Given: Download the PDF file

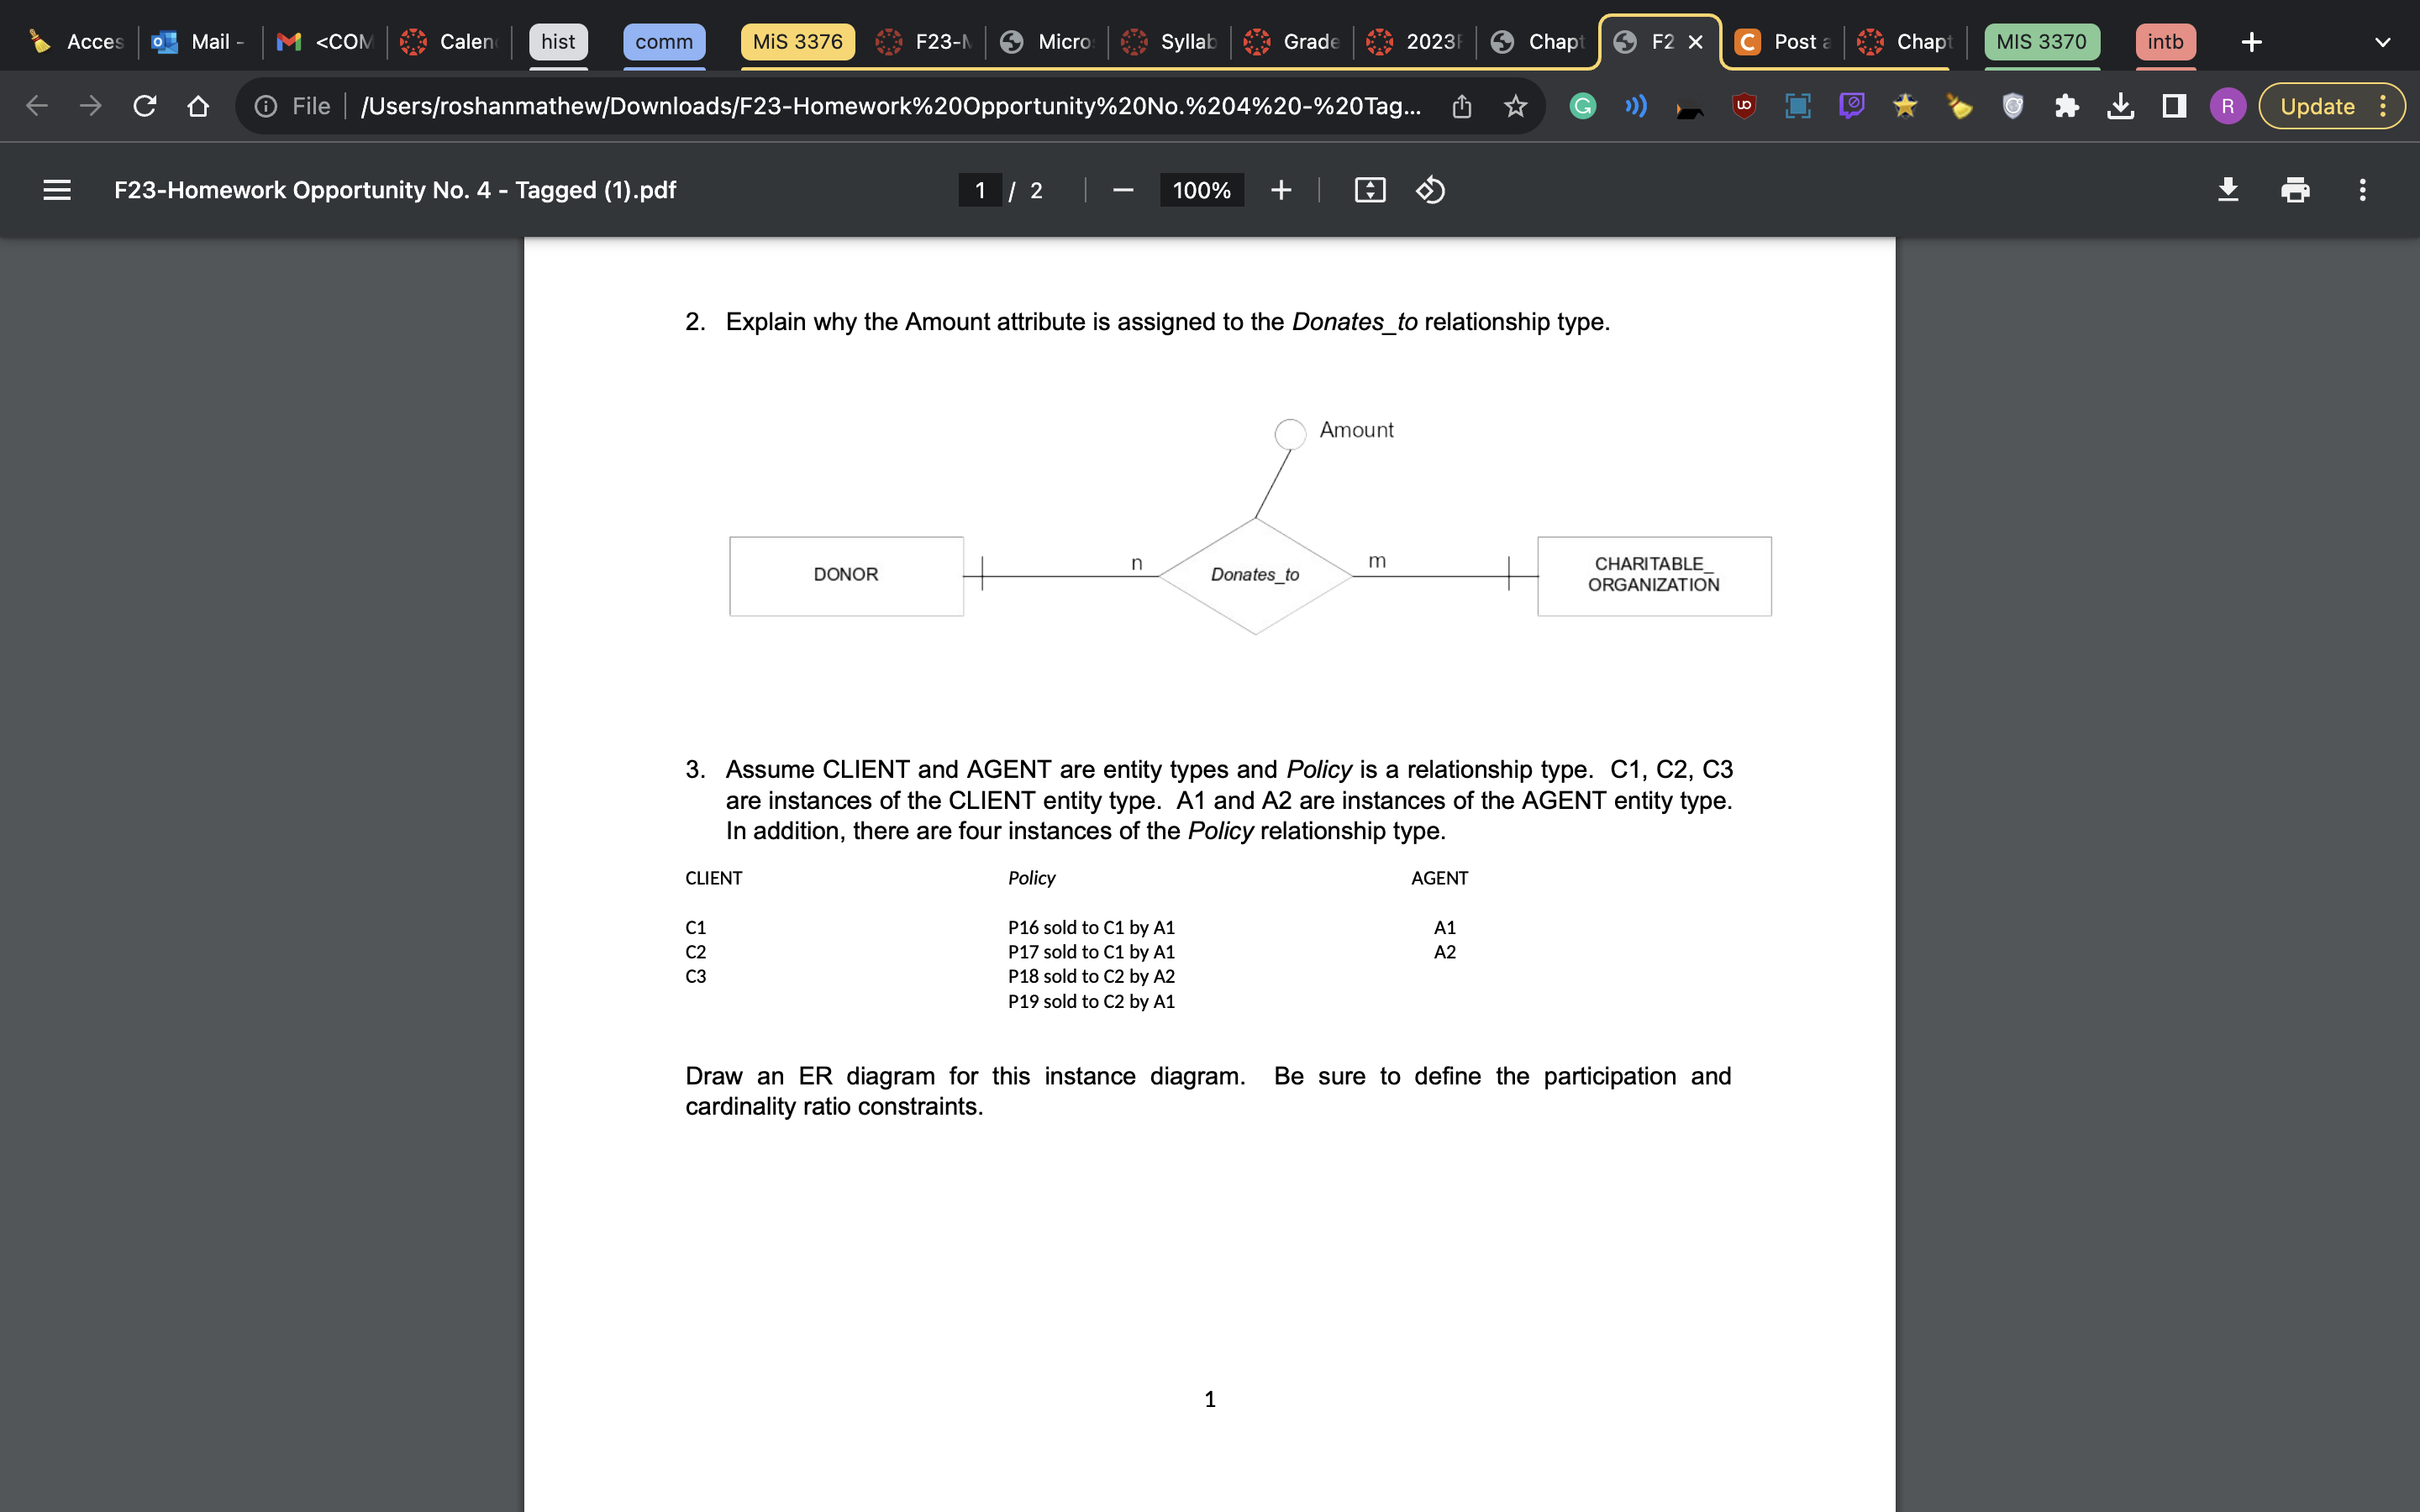Looking at the screenshot, I should point(2229,190).
